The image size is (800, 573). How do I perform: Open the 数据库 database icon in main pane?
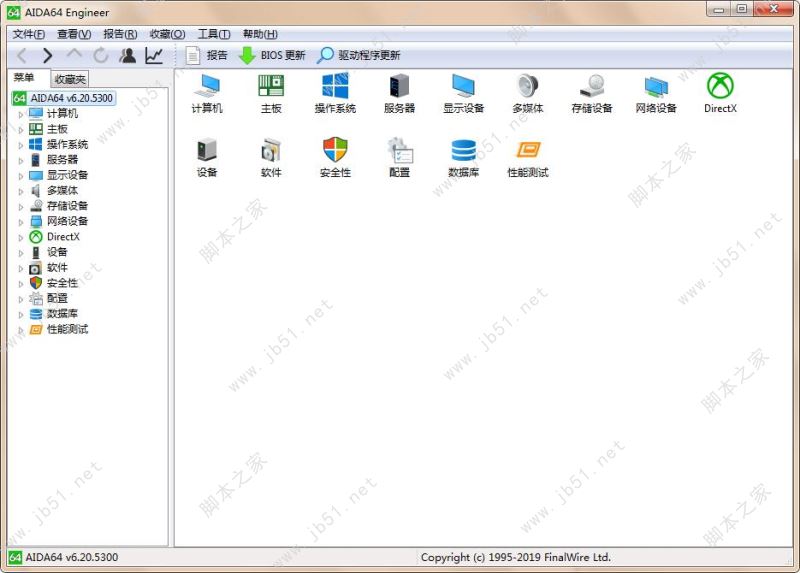coord(463,157)
